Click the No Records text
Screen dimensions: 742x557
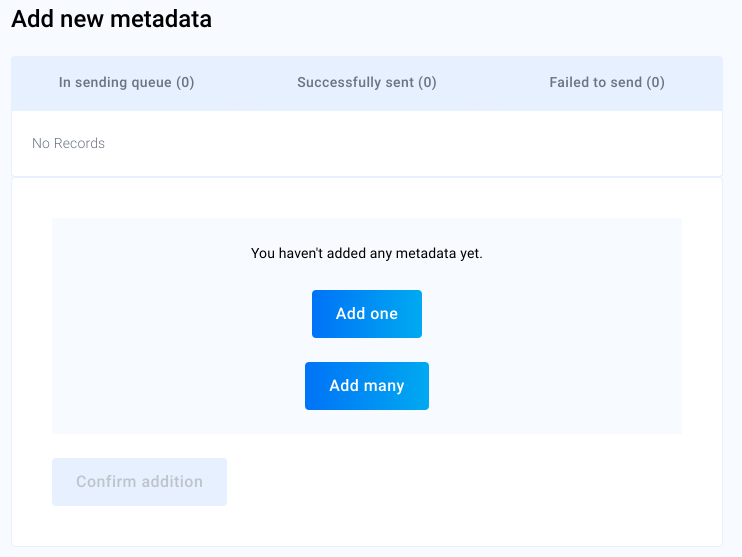click(x=68, y=143)
